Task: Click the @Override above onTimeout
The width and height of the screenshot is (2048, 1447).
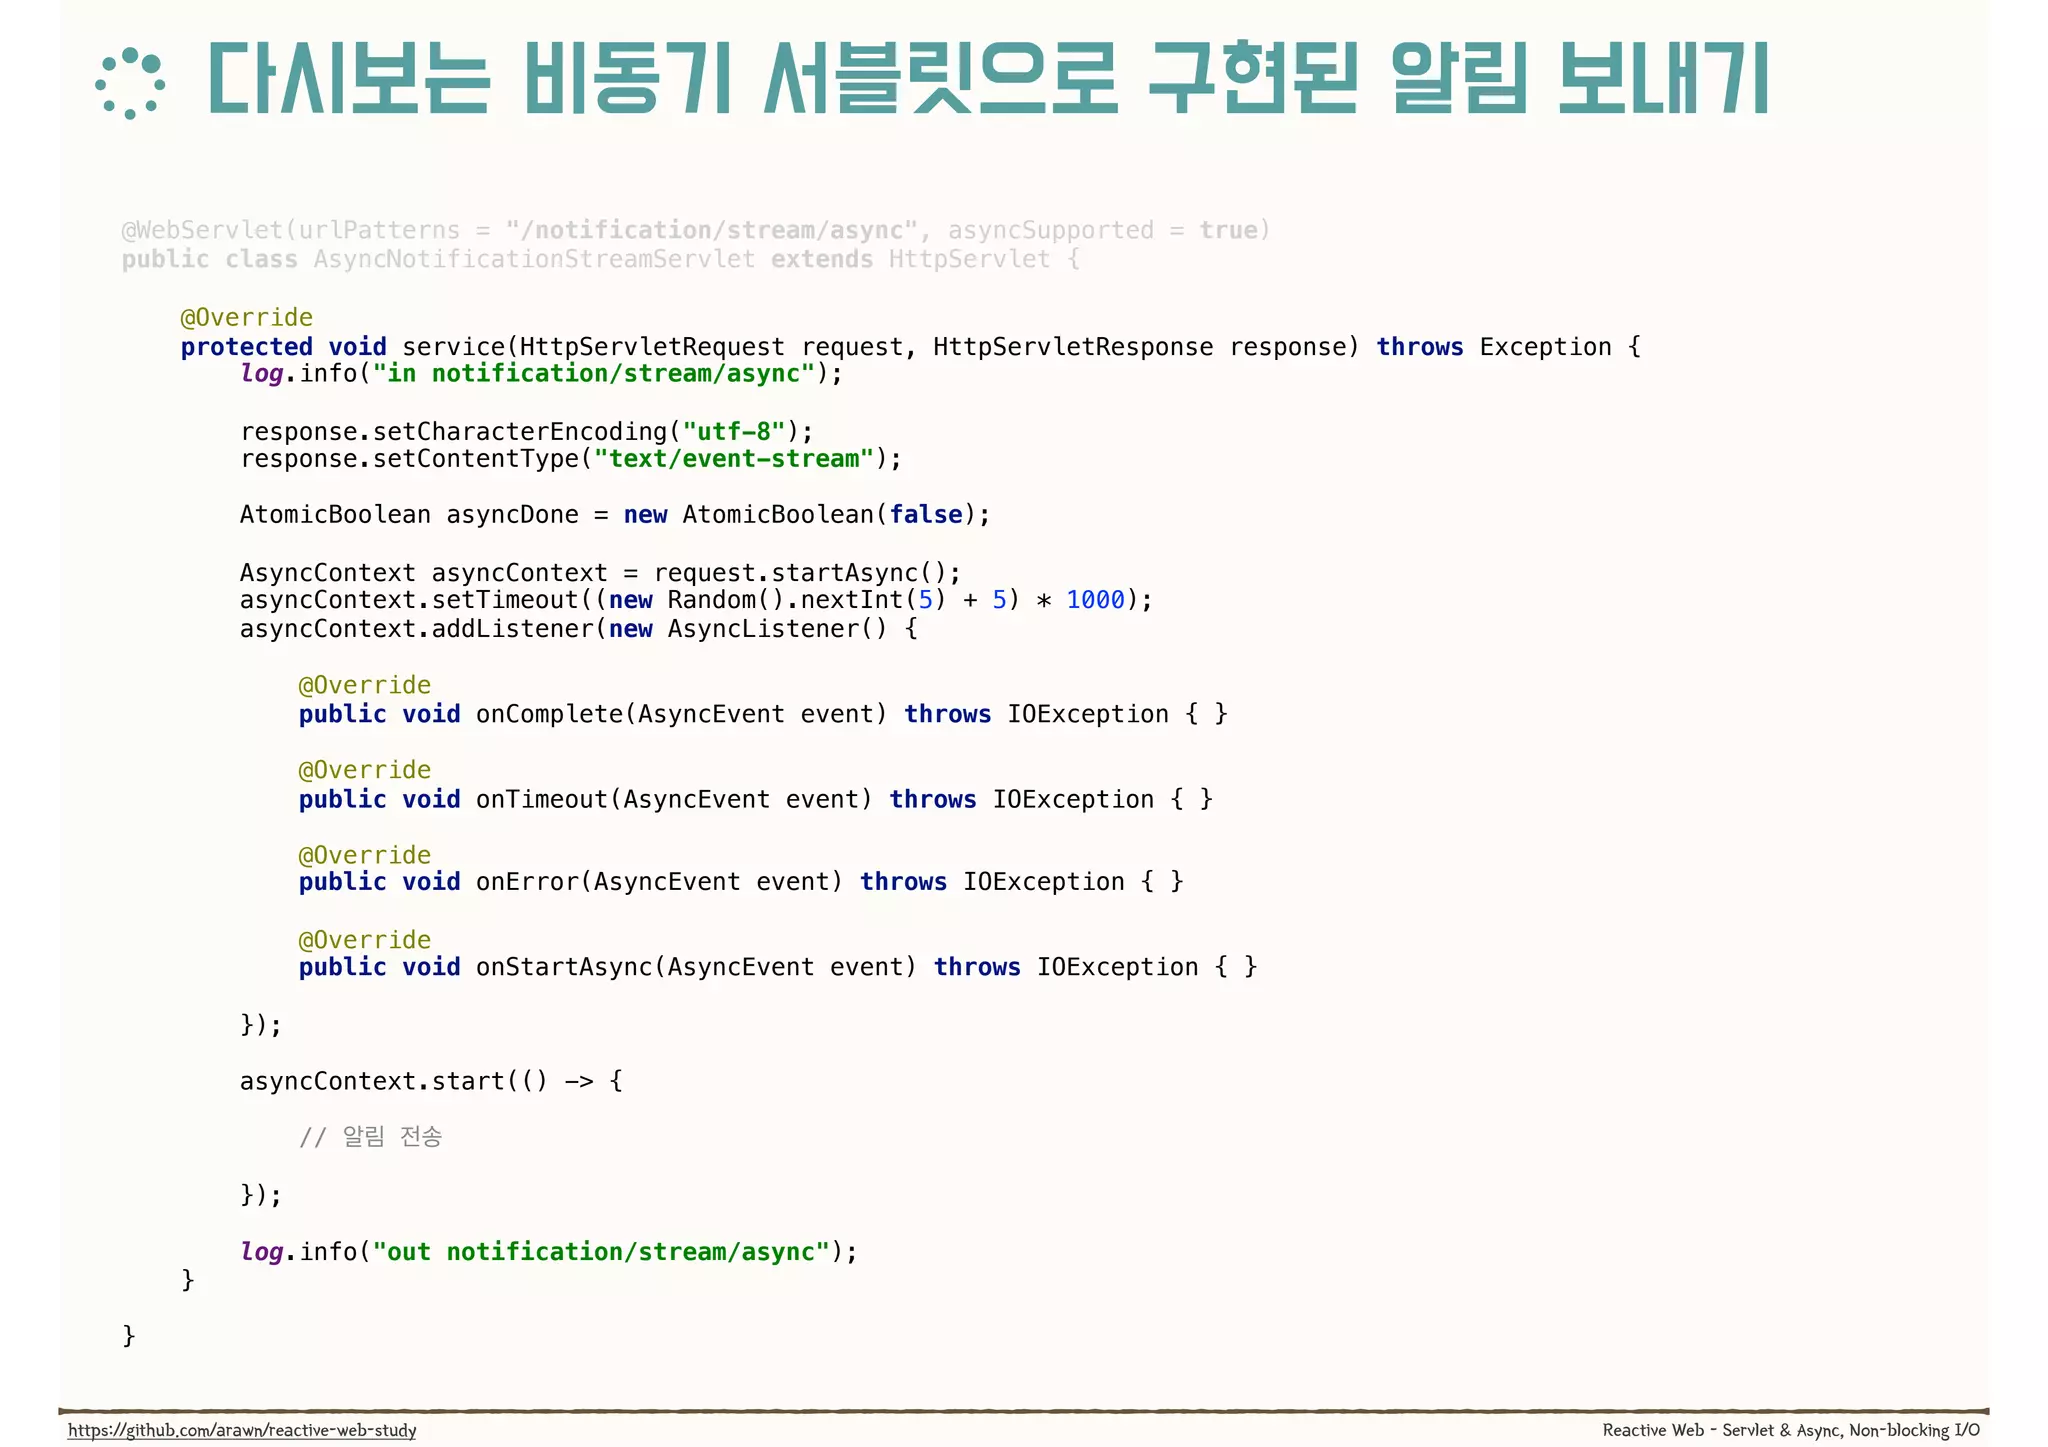Action: pyautogui.click(x=364, y=771)
